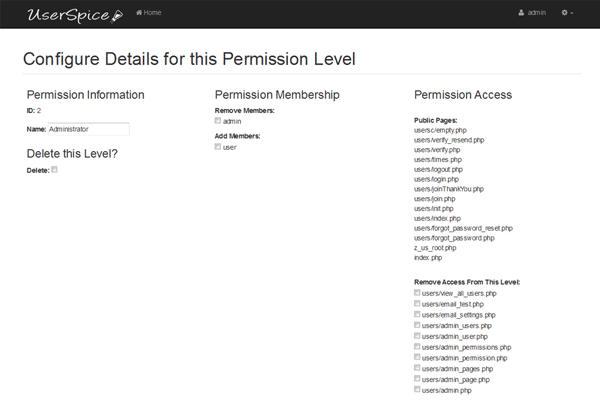Toggle users/email_test.php access checkbox
600x400 pixels.
pyautogui.click(x=417, y=304)
